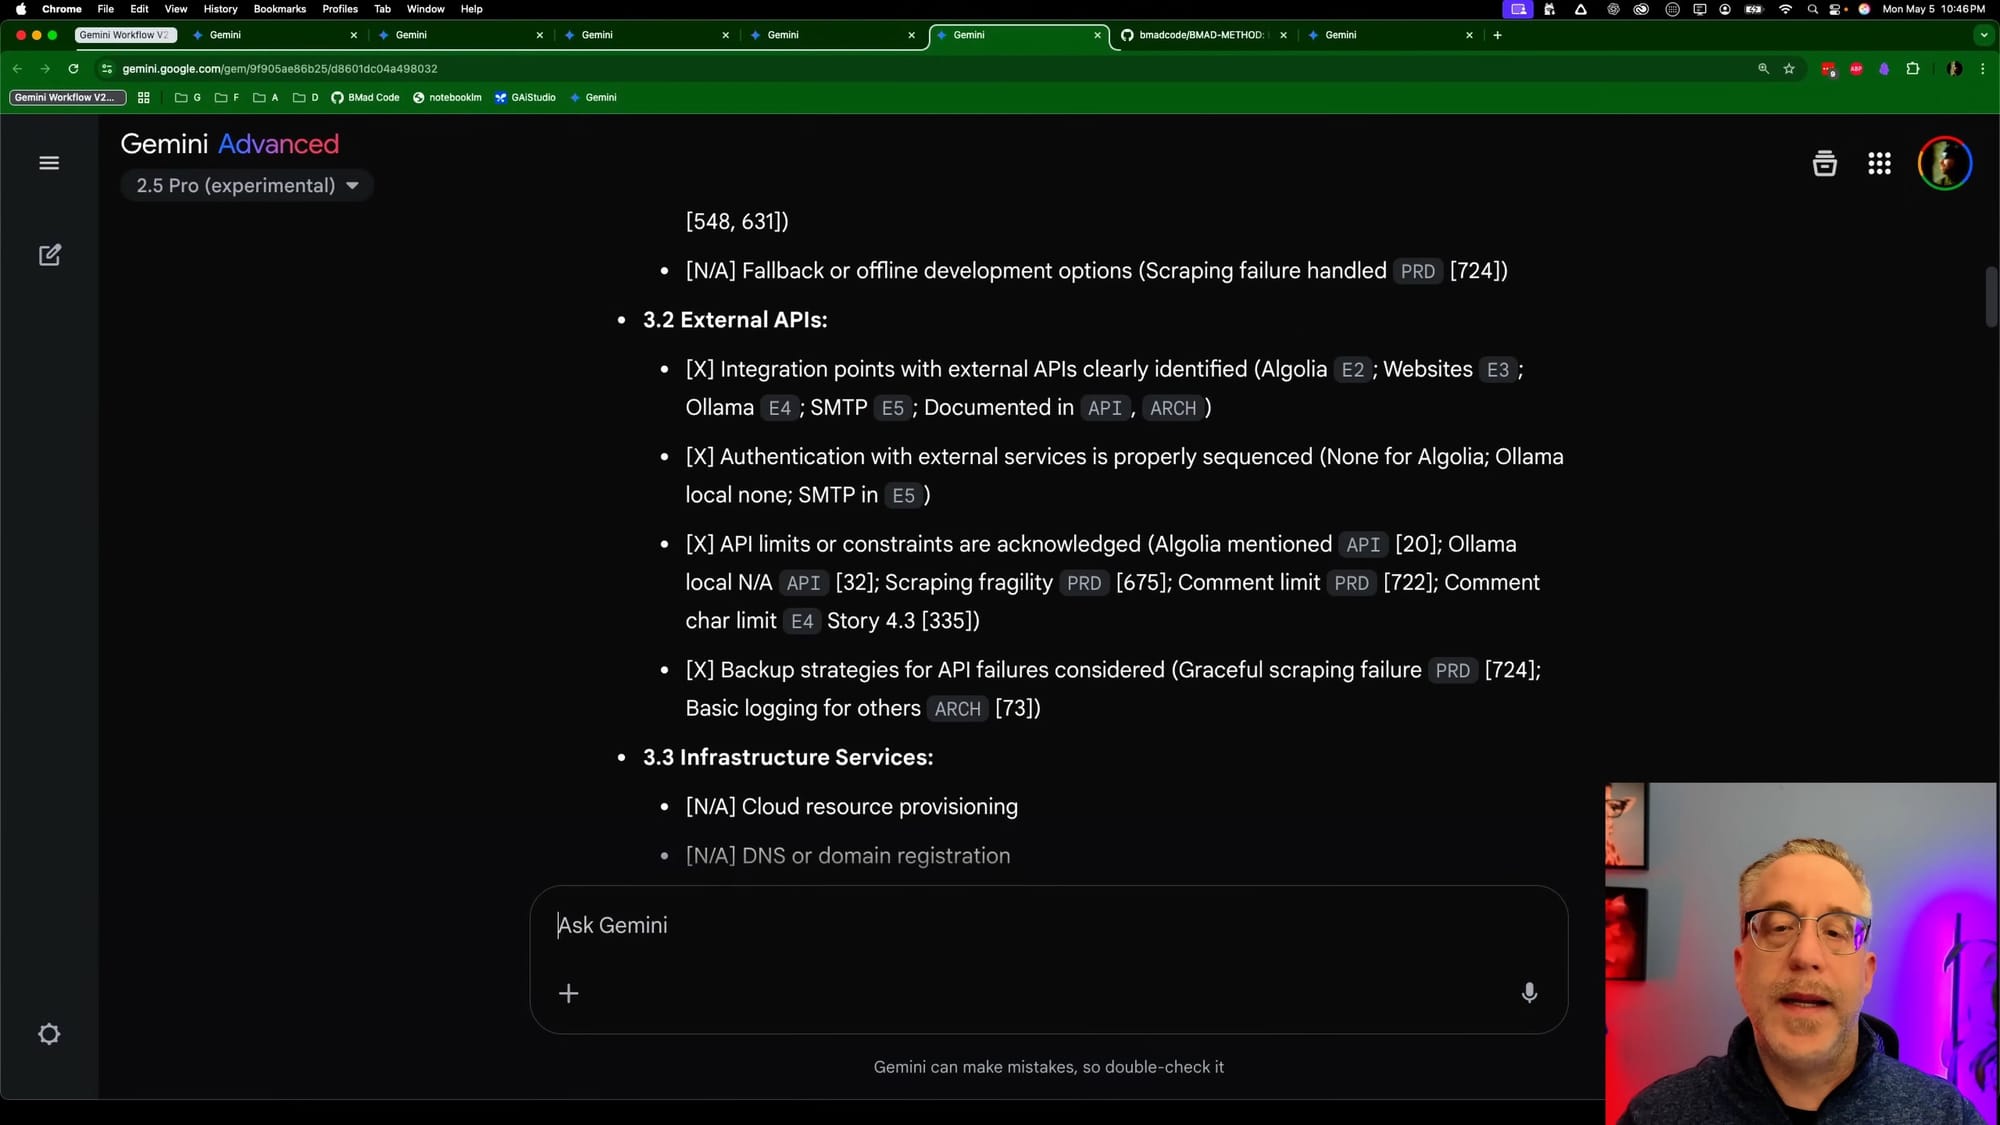Open Gemini settings gear icon
The width and height of the screenshot is (2000, 1125).
(x=49, y=1034)
